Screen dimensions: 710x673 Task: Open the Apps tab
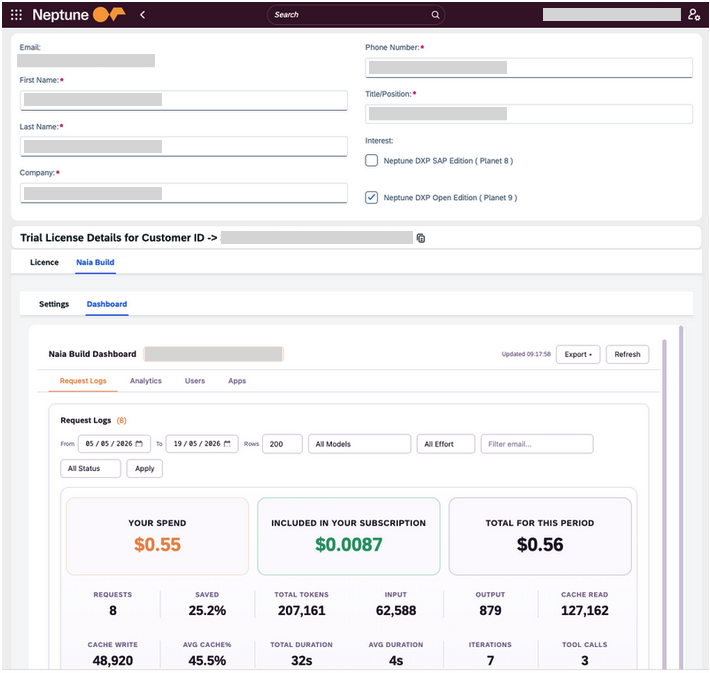click(237, 381)
